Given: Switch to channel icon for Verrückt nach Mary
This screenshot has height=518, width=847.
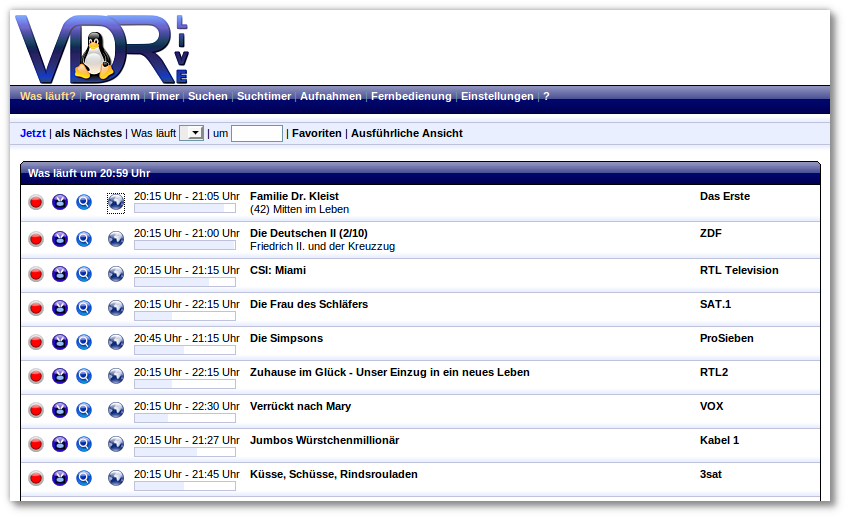Looking at the screenshot, I should click(x=60, y=411).
